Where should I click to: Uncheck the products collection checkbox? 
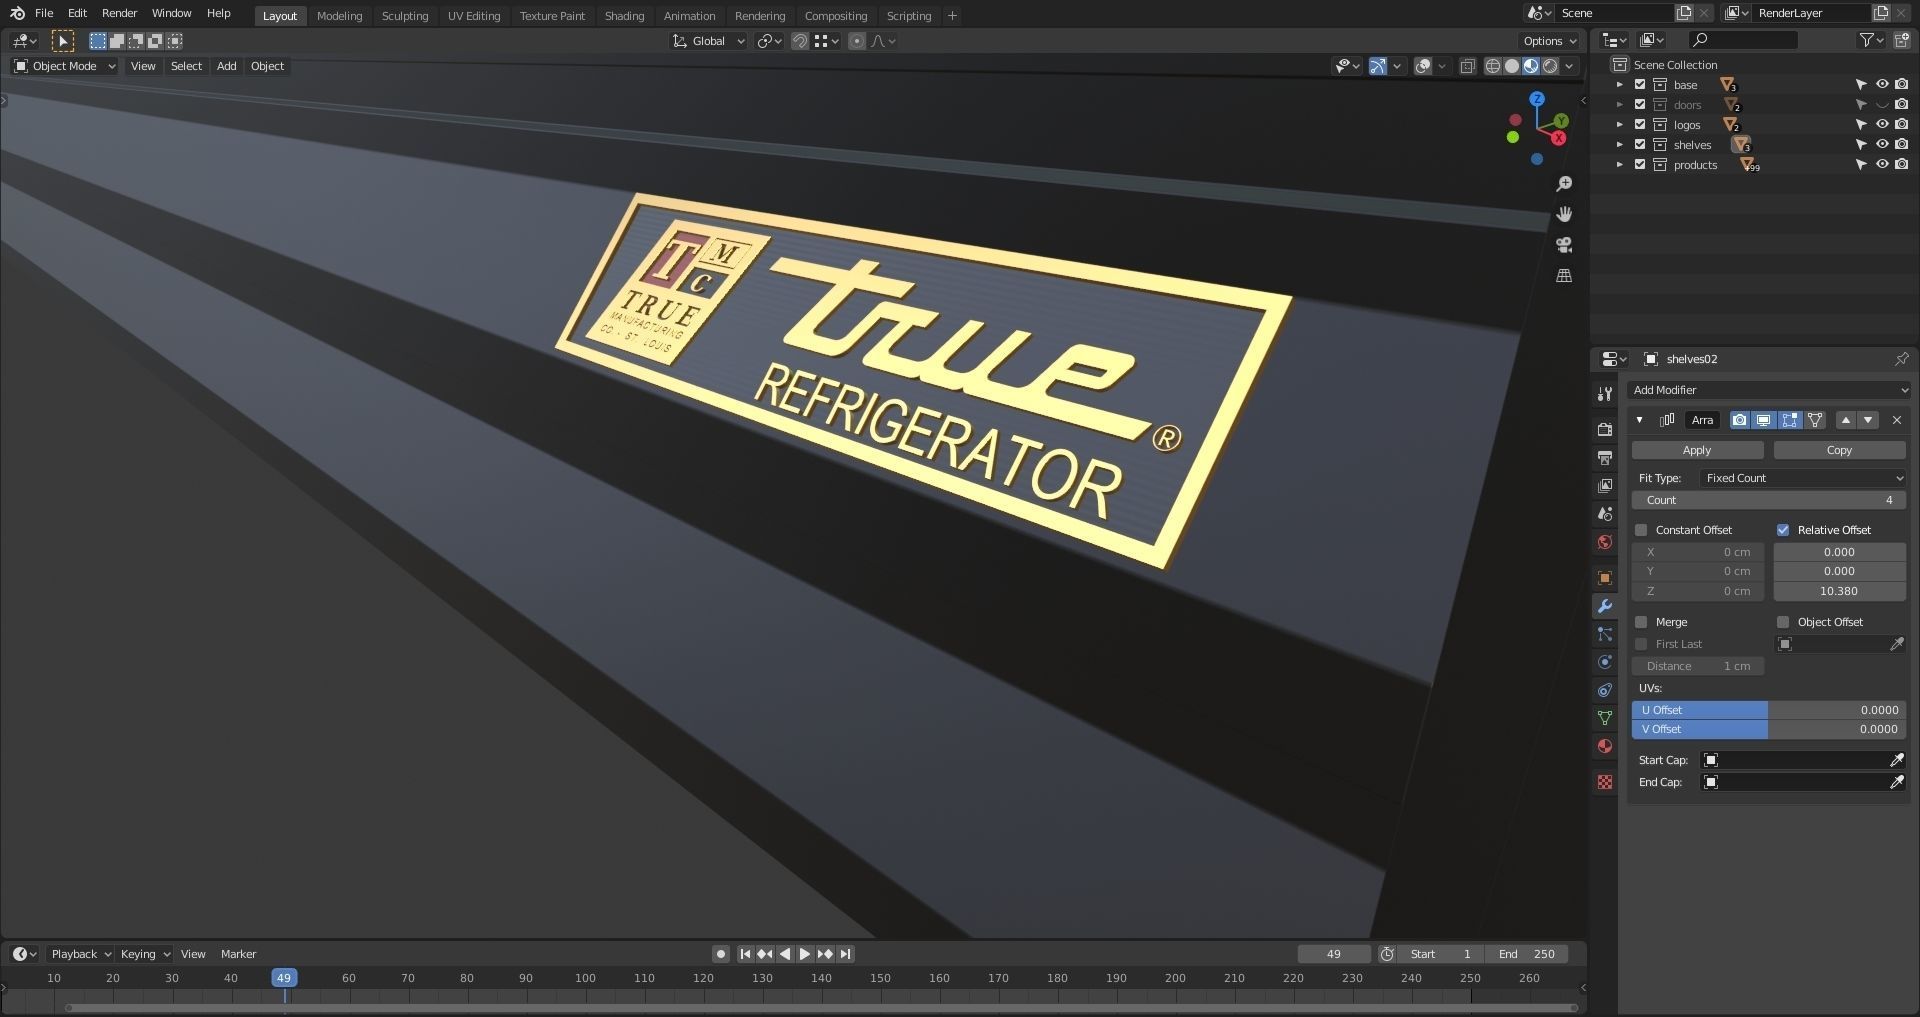[x=1640, y=165]
